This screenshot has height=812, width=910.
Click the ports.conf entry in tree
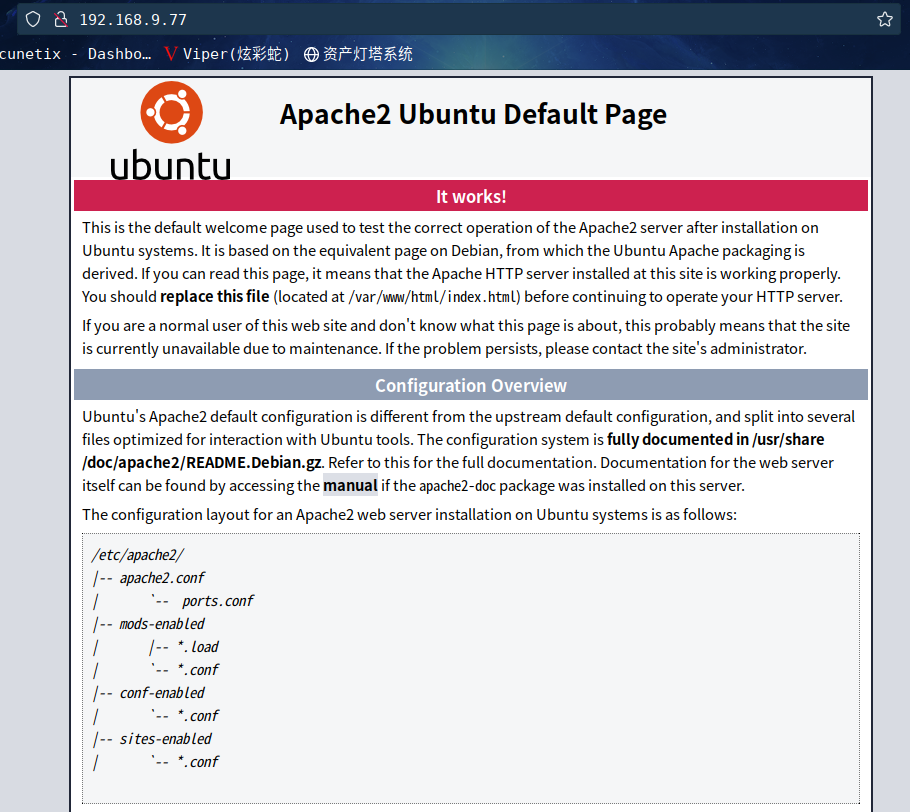point(218,601)
